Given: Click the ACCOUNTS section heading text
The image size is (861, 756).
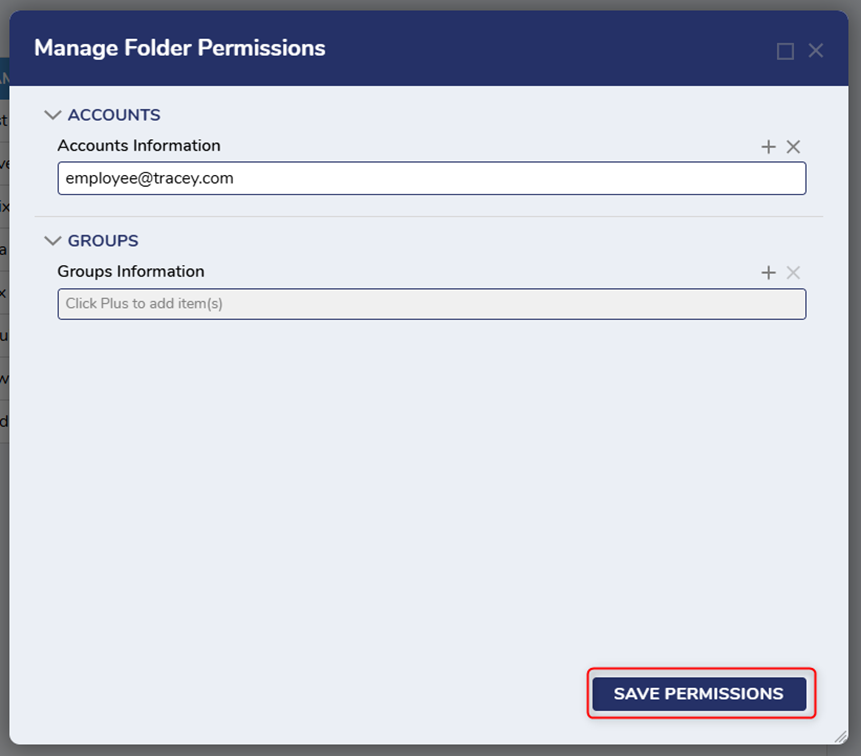Looking at the screenshot, I should [x=114, y=116].
